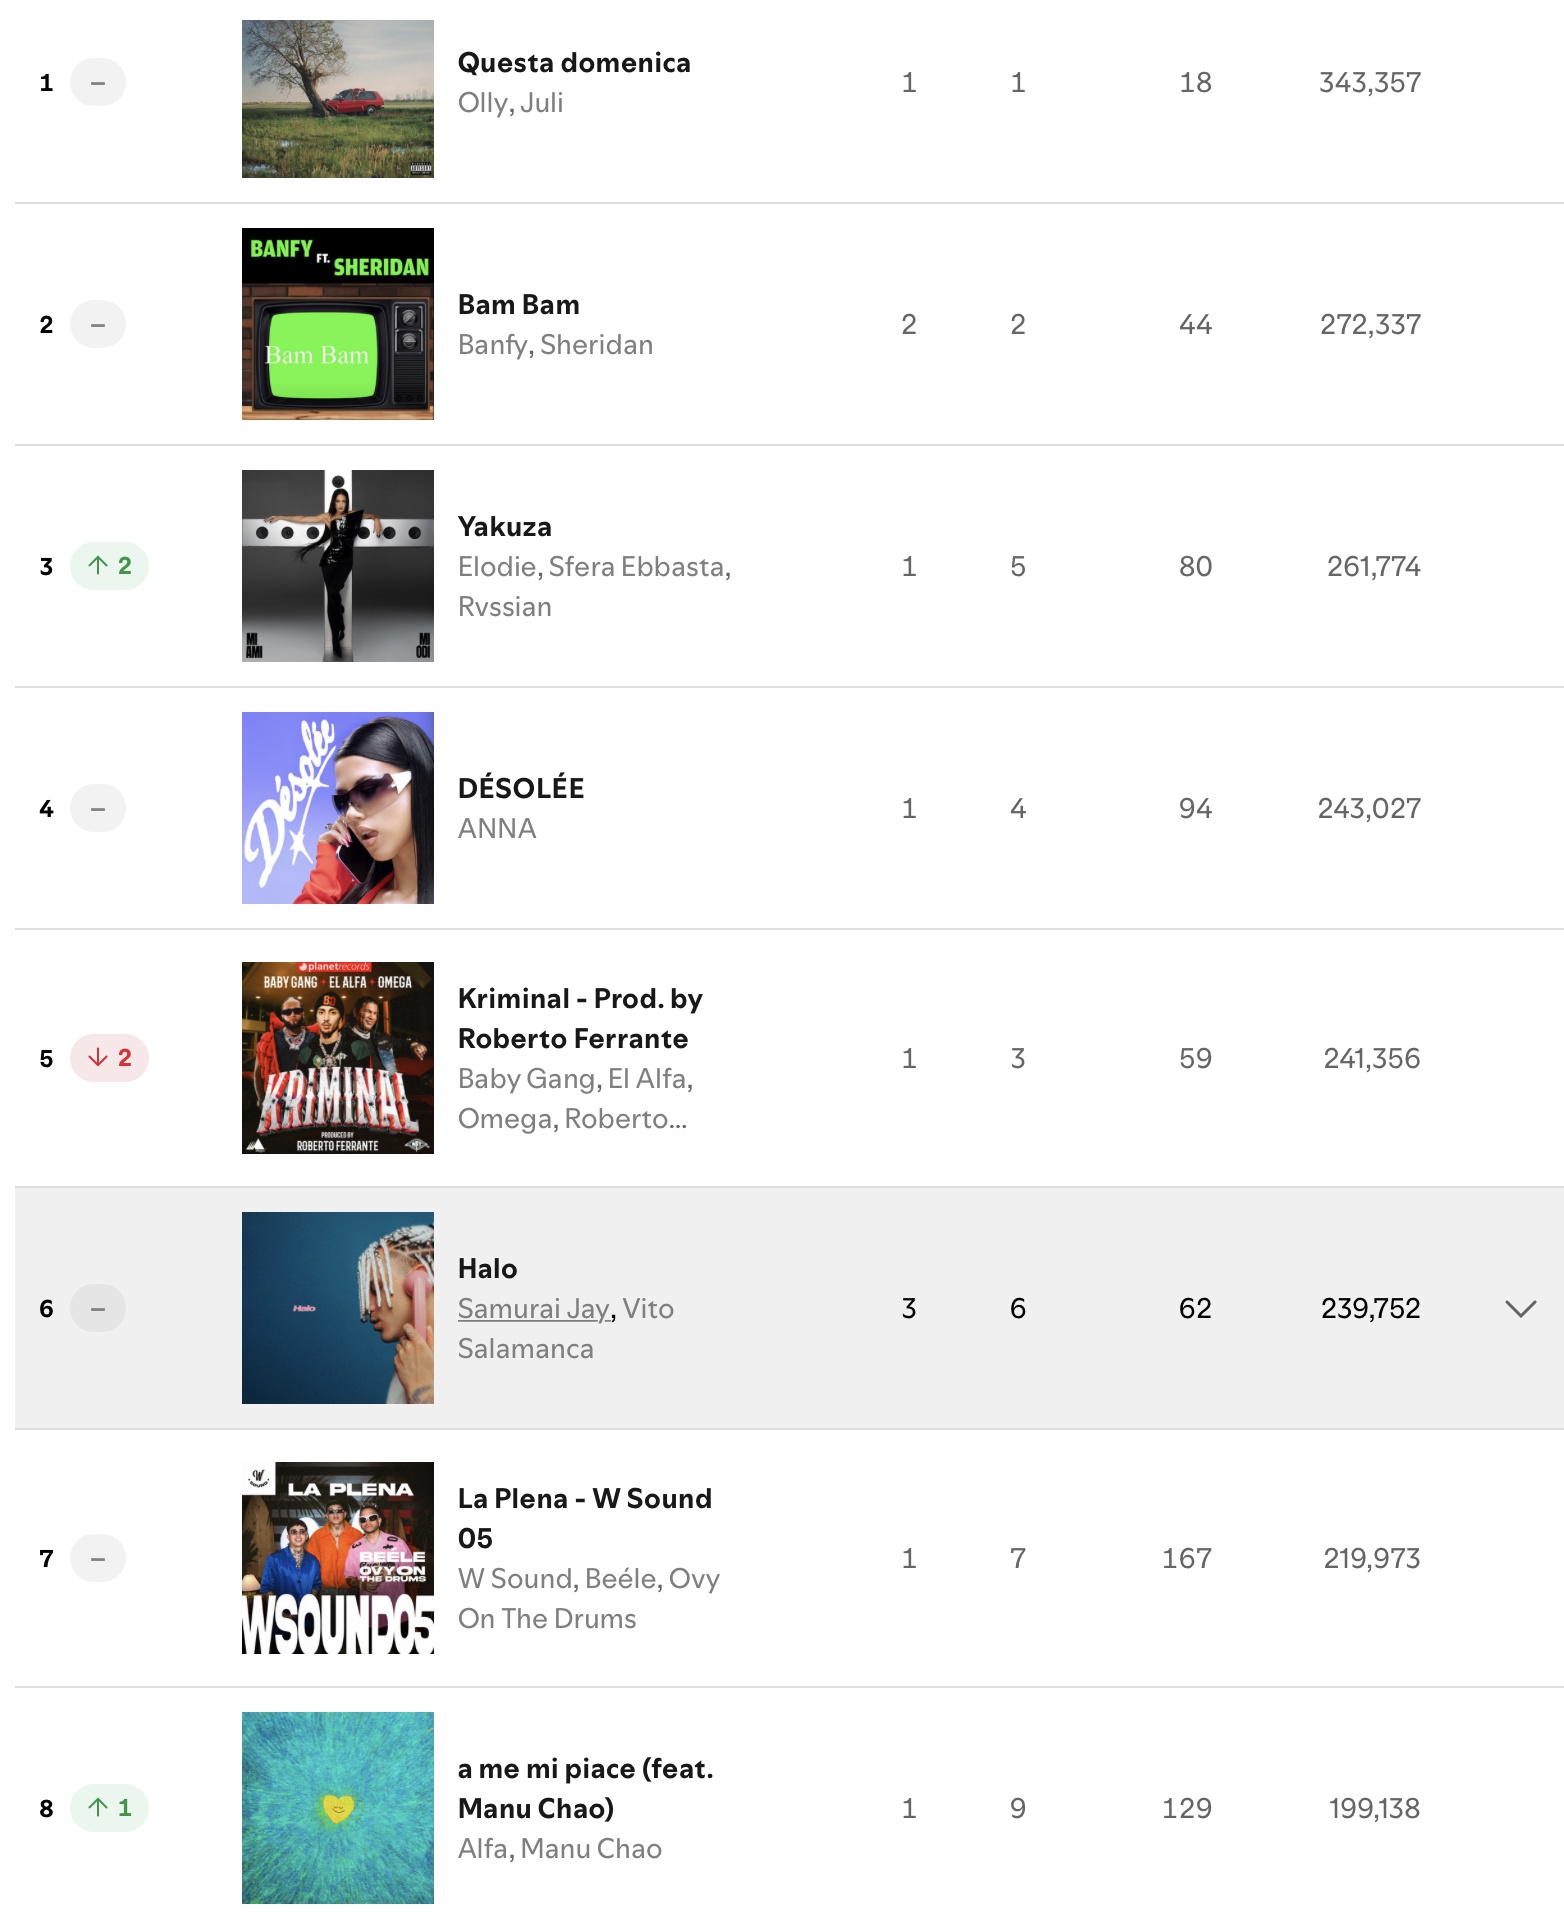This screenshot has width=1564, height=1918.
Task: Open the Bam Bam album artwork
Action: (x=337, y=323)
